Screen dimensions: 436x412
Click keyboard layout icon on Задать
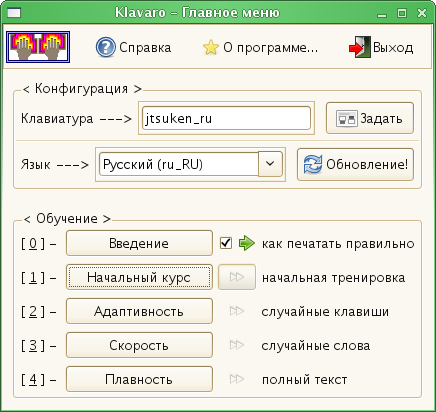coord(347,118)
